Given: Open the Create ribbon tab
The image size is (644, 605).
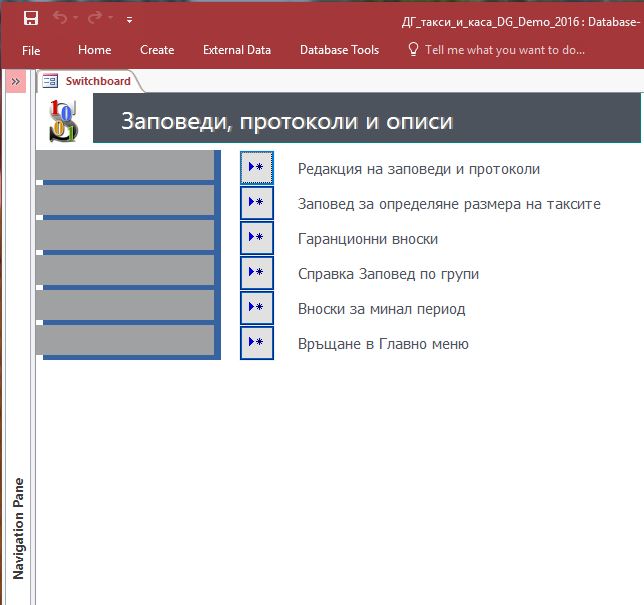Looking at the screenshot, I should click(x=157, y=49).
